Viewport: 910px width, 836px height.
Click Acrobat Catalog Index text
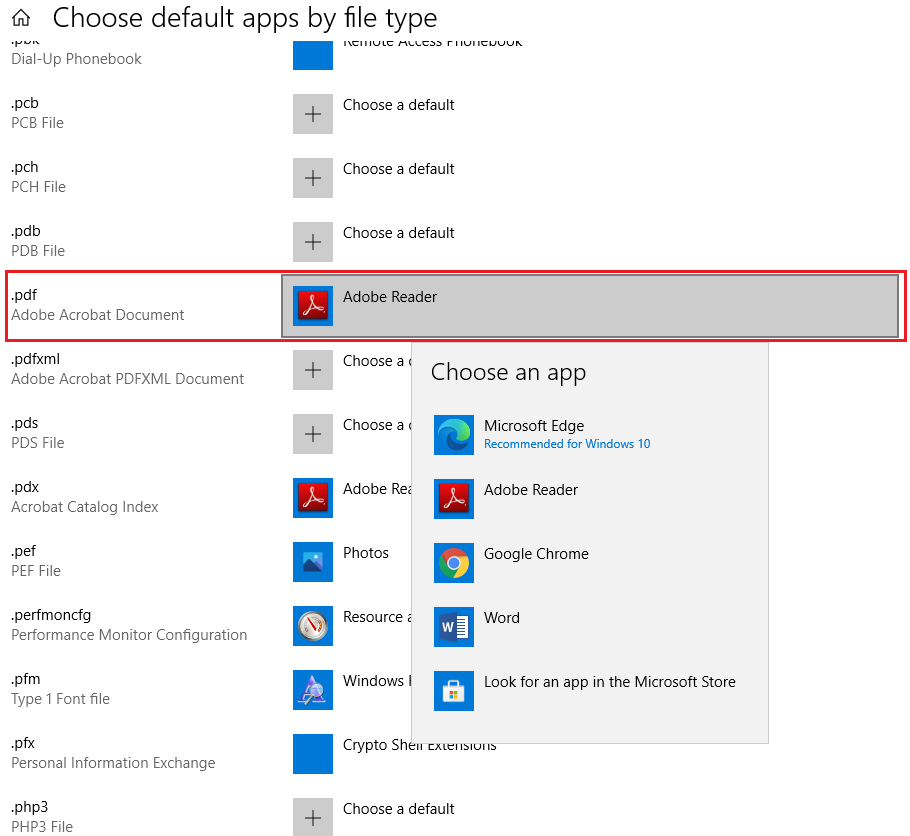coord(85,507)
